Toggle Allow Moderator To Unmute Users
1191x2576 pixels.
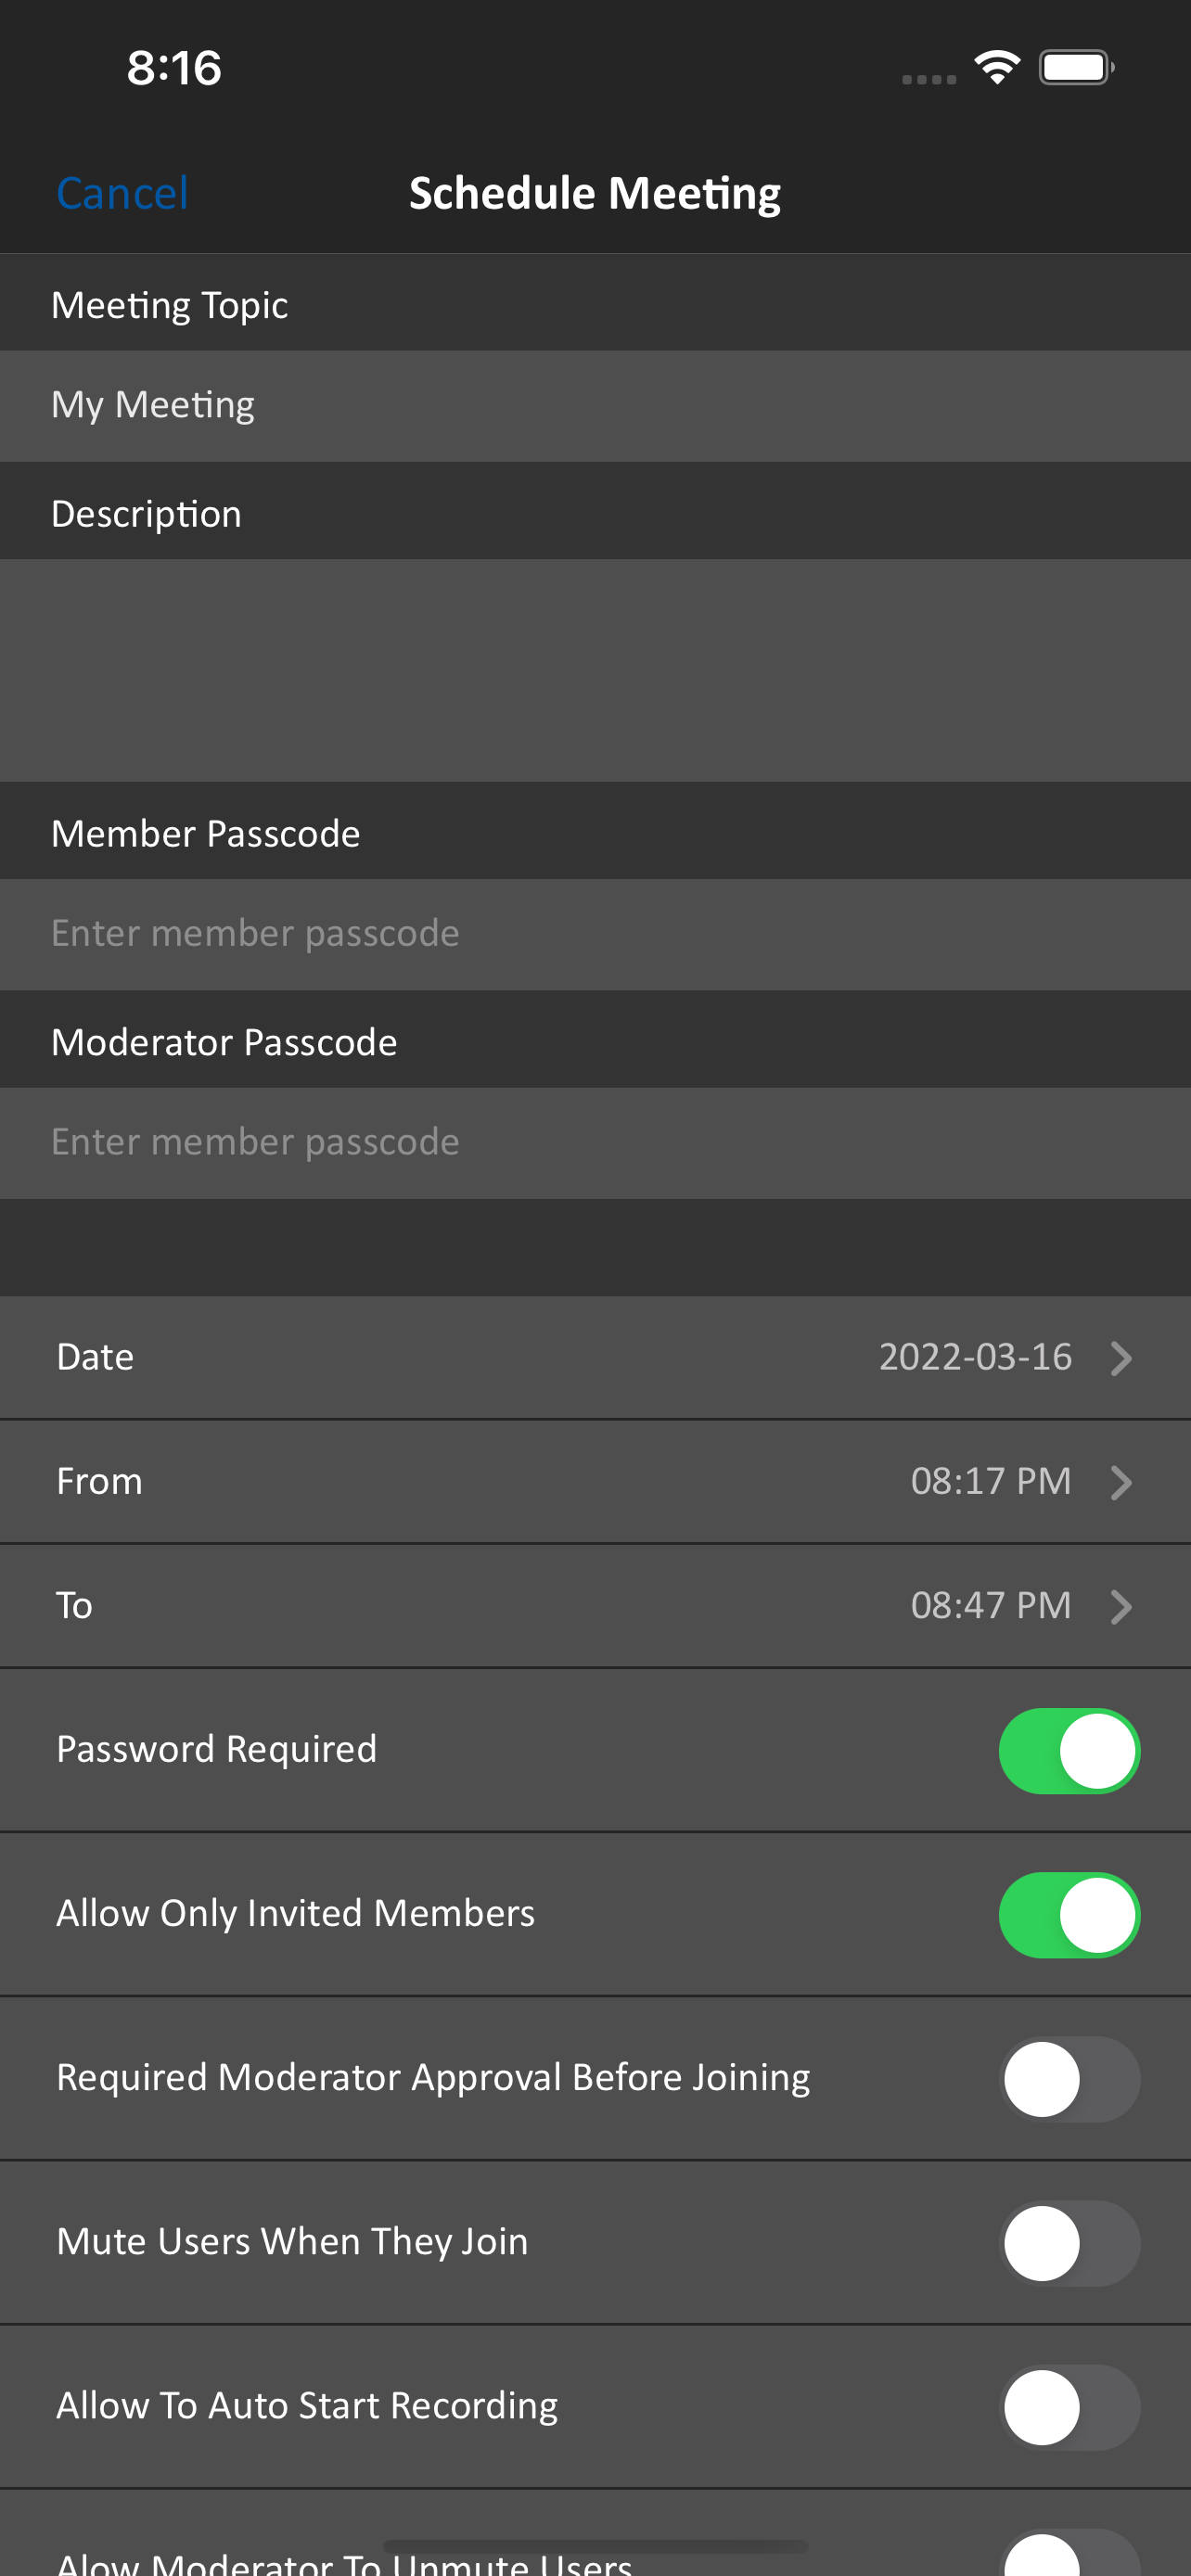(1069, 2554)
